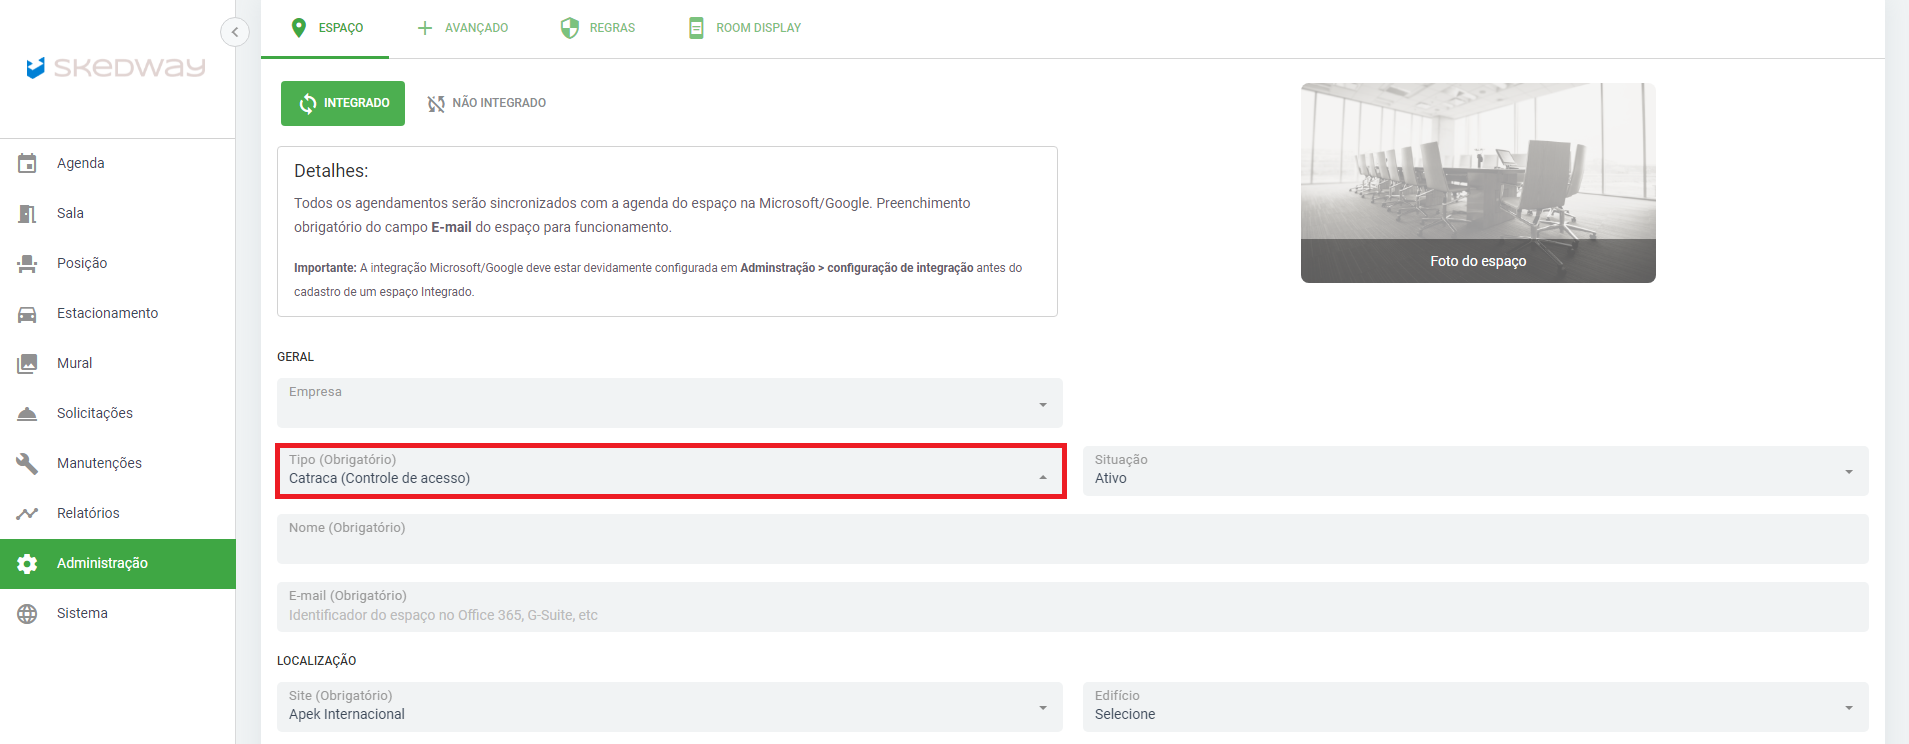This screenshot has height=744, width=1909.
Task: Open the Edifício dropdown
Action: 1475,707
